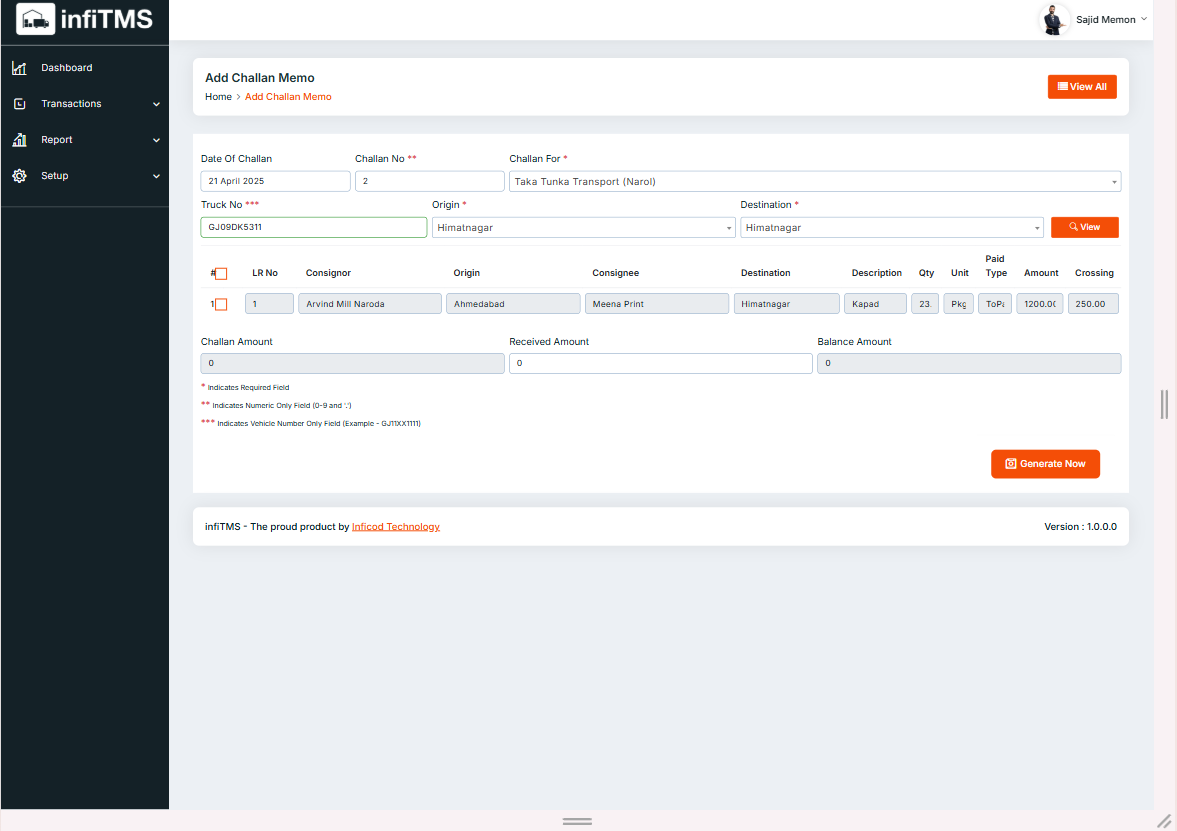Open the Destination dropdown
The width and height of the screenshot is (1177, 831).
pyautogui.click(x=891, y=228)
